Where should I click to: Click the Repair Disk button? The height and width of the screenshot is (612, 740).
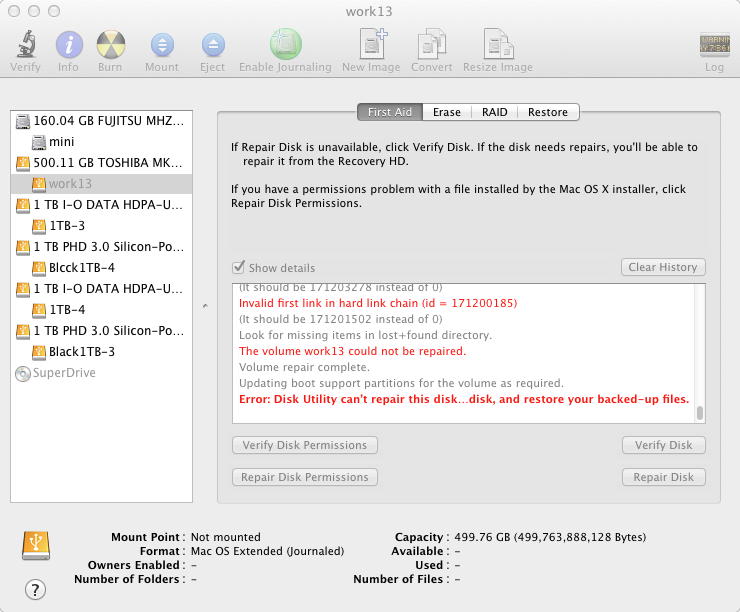coord(664,477)
